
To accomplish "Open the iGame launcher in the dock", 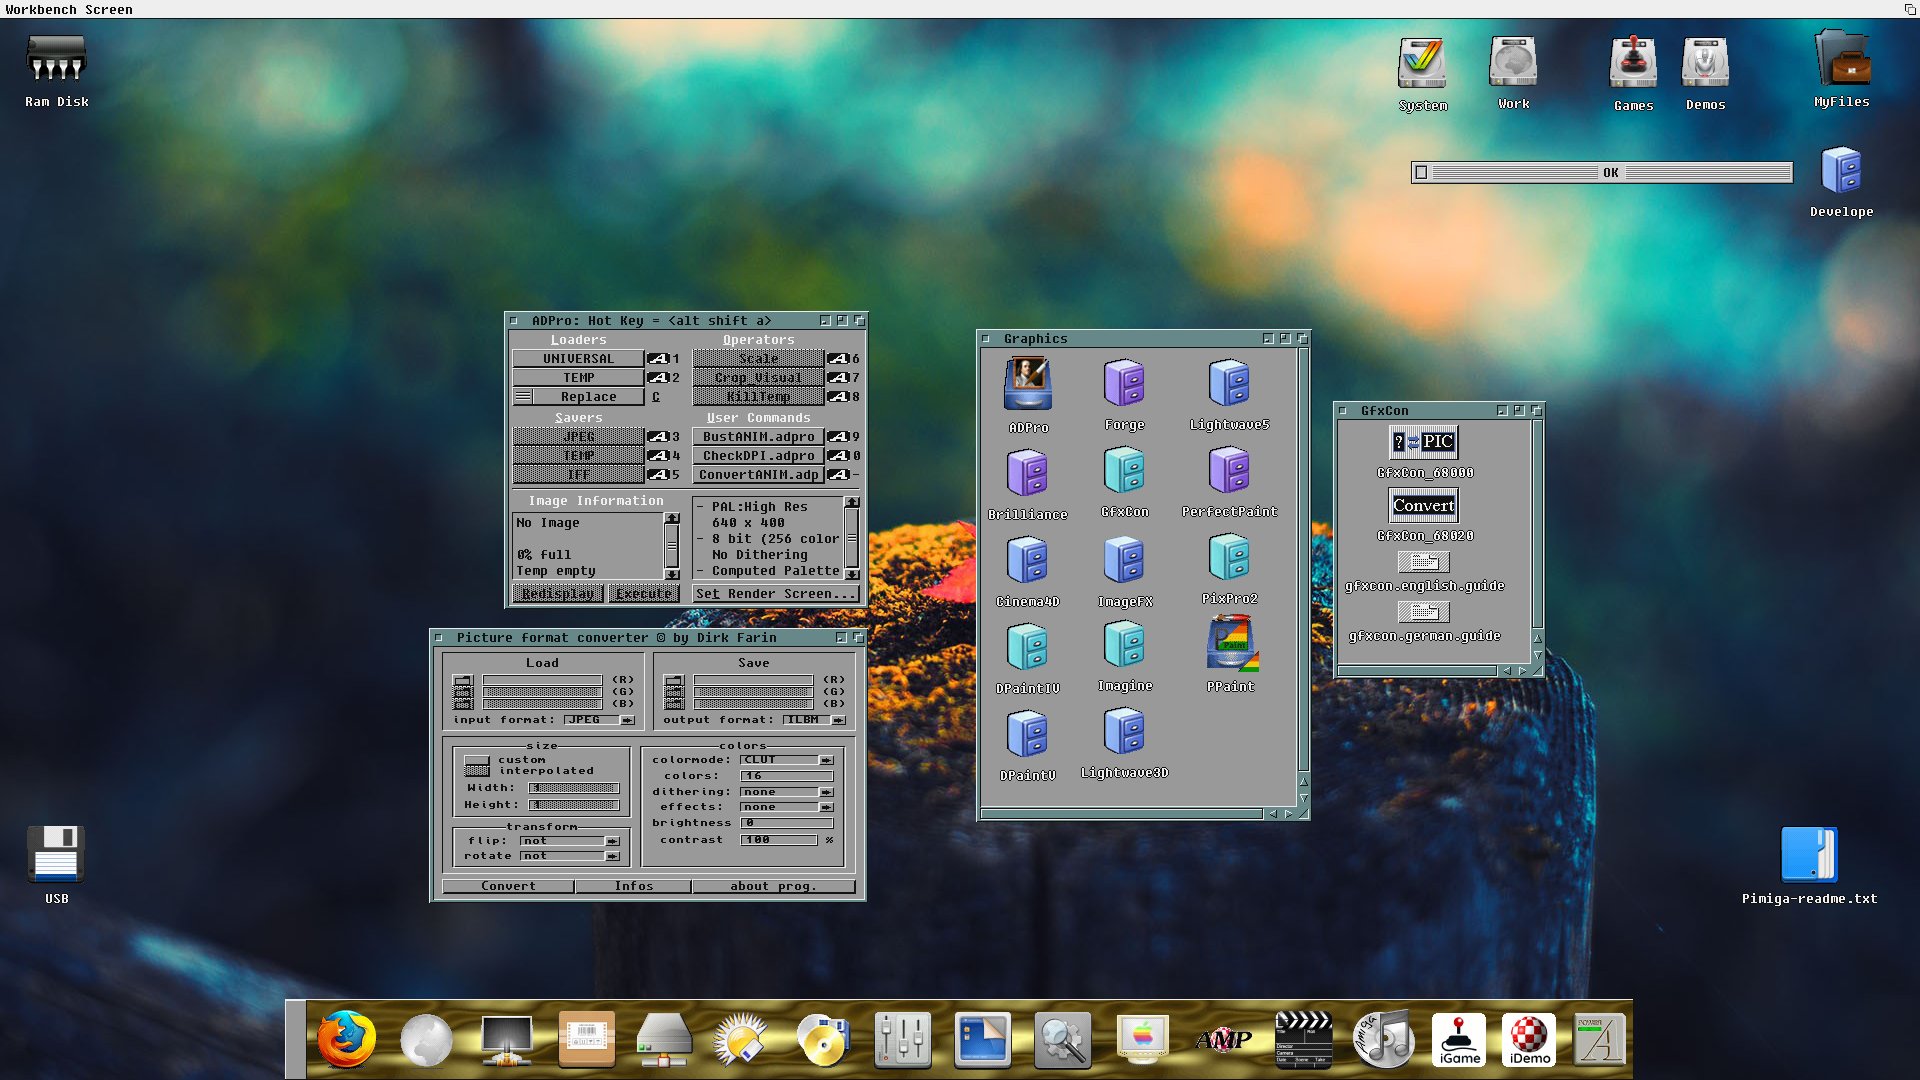I will tap(1459, 1040).
